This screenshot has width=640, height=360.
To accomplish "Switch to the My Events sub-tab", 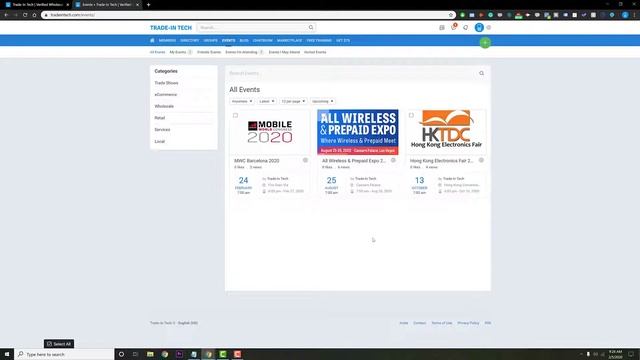I will tap(178, 52).
